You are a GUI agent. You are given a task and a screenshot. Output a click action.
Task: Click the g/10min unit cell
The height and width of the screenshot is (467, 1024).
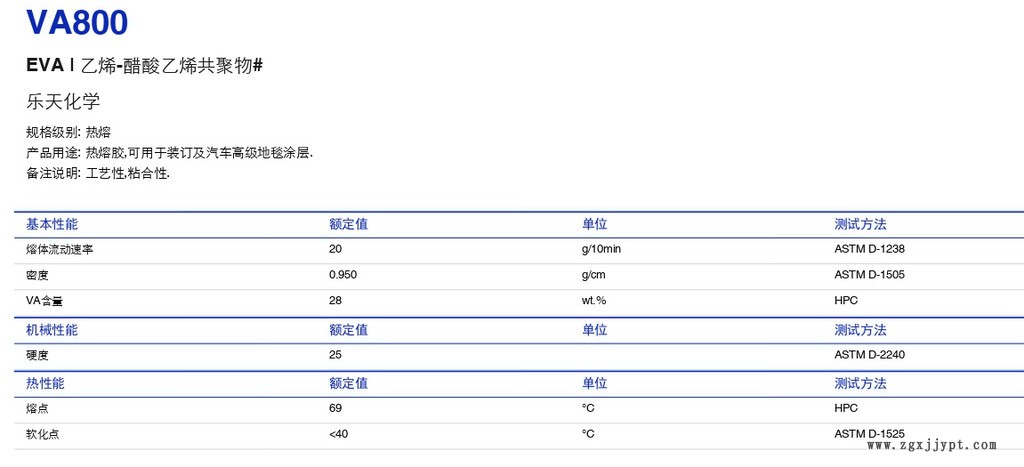[x=602, y=249]
